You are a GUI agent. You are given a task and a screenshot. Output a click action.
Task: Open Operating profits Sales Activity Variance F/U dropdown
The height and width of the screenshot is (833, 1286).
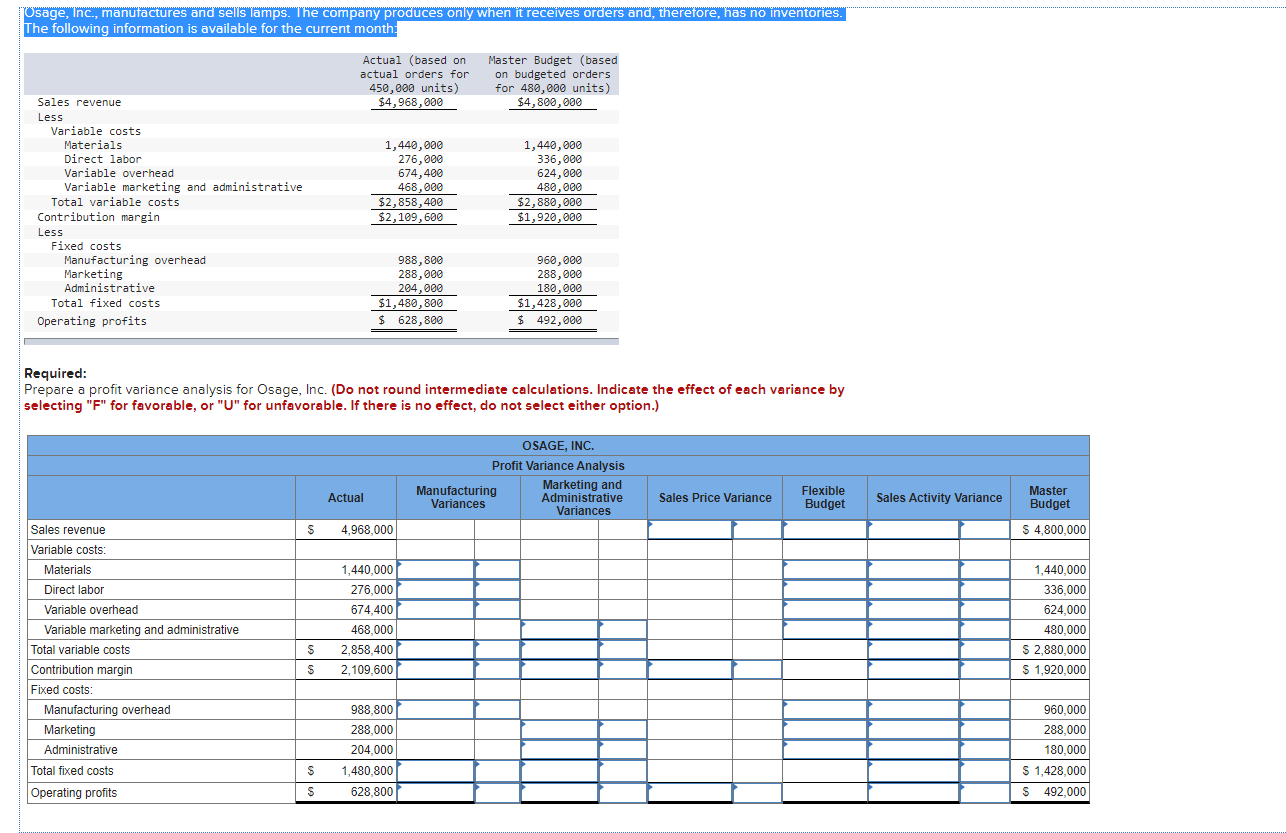point(984,793)
